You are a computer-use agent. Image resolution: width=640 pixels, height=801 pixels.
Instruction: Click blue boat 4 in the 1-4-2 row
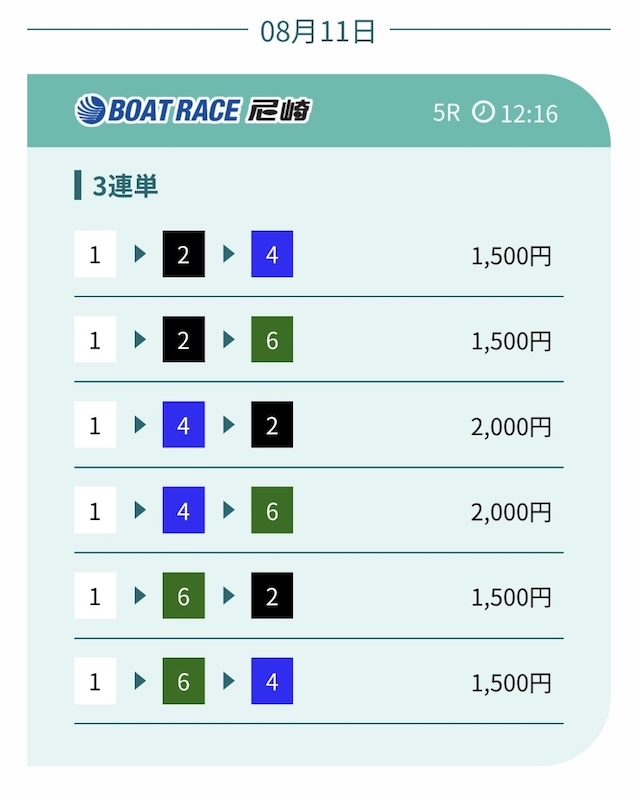184,425
